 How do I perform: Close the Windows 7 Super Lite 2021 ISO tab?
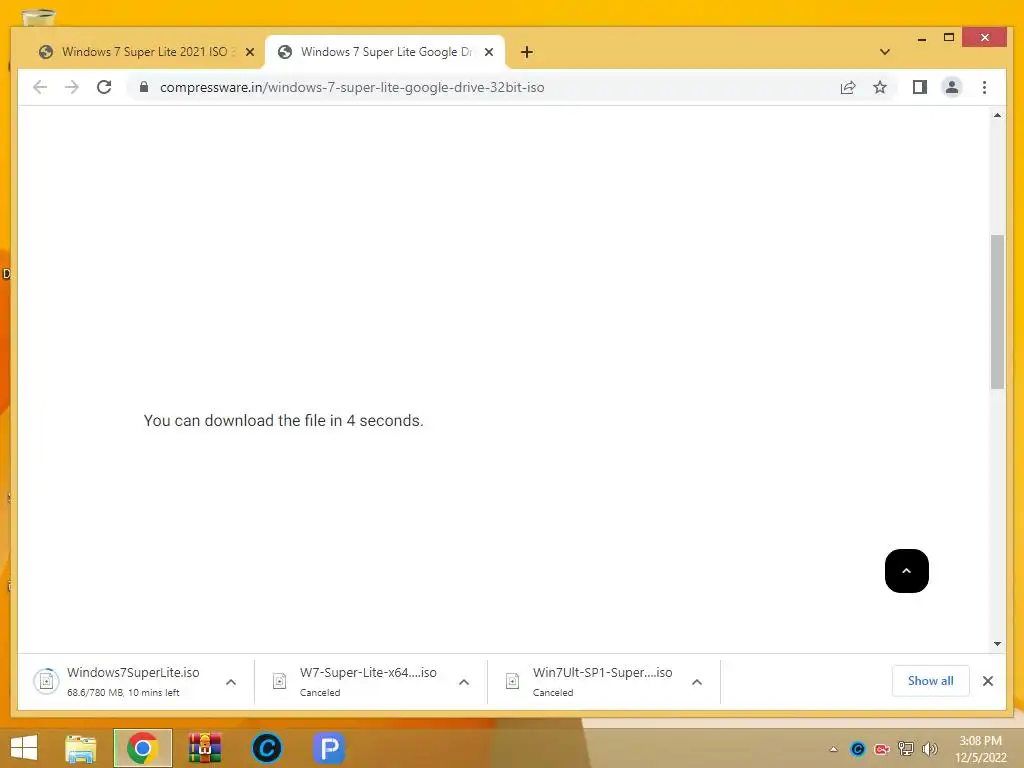pos(249,52)
